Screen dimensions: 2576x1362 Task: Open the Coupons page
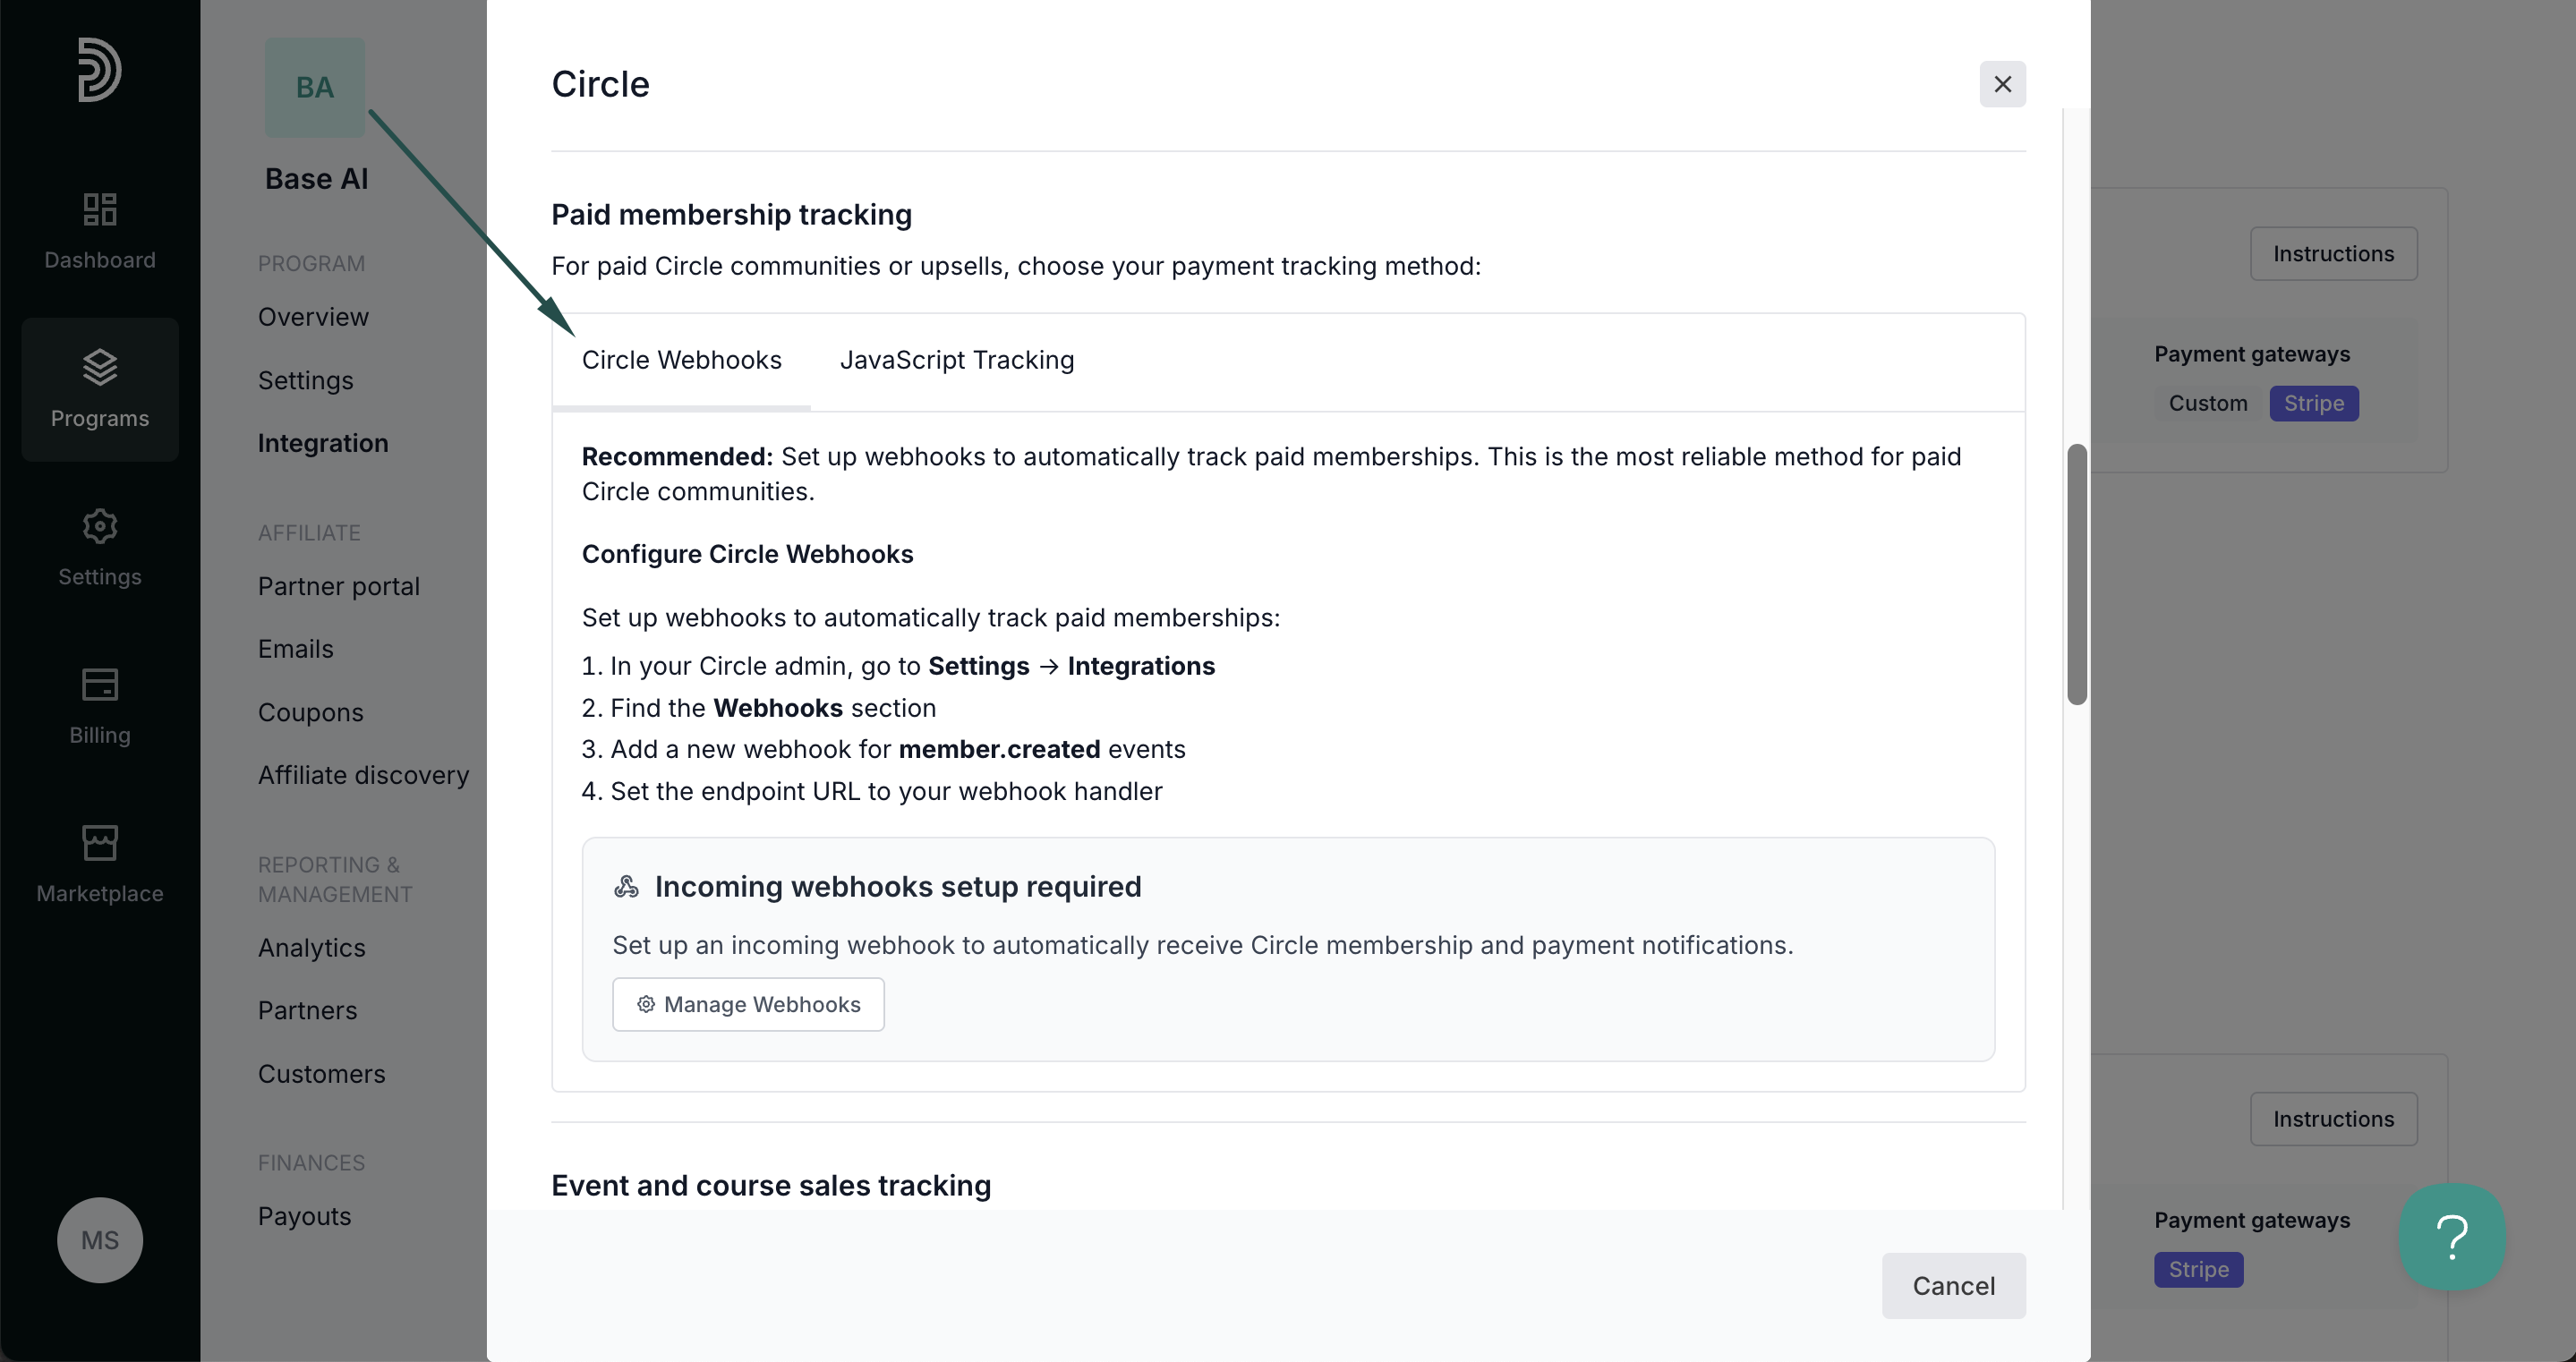[311, 712]
